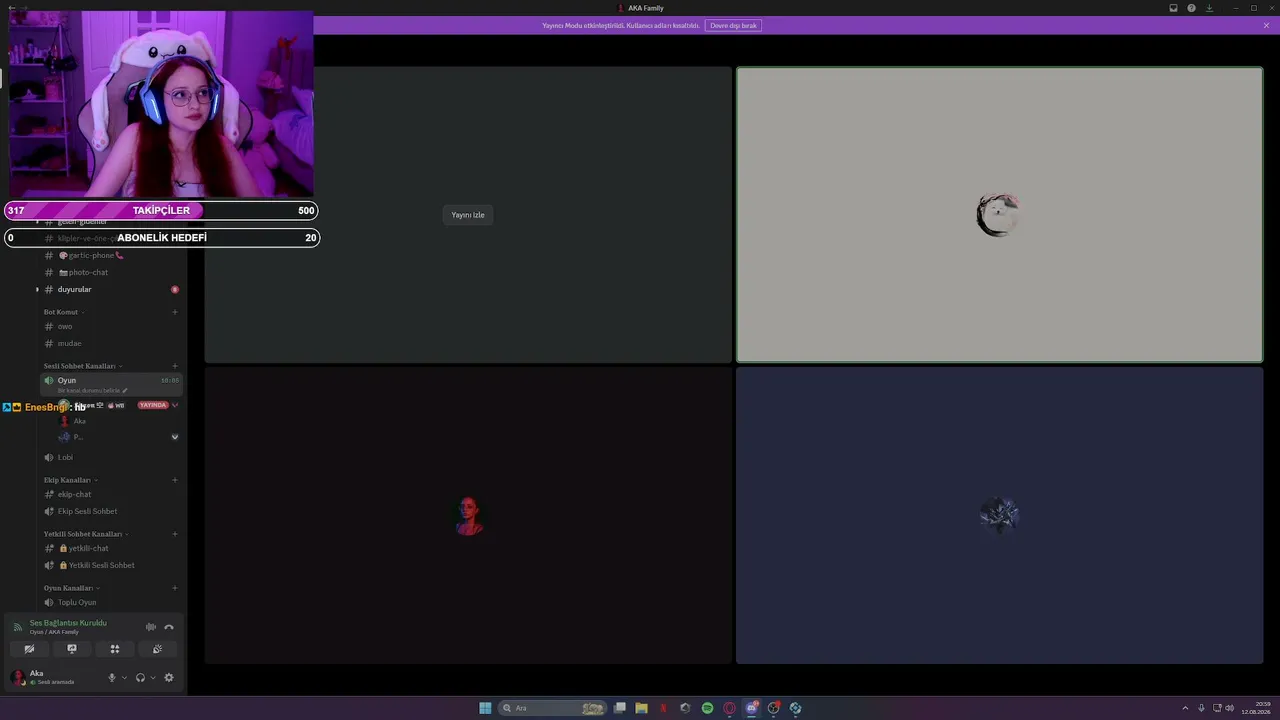Click the screen share button
This screenshot has width=1280, height=720.
pos(72,649)
